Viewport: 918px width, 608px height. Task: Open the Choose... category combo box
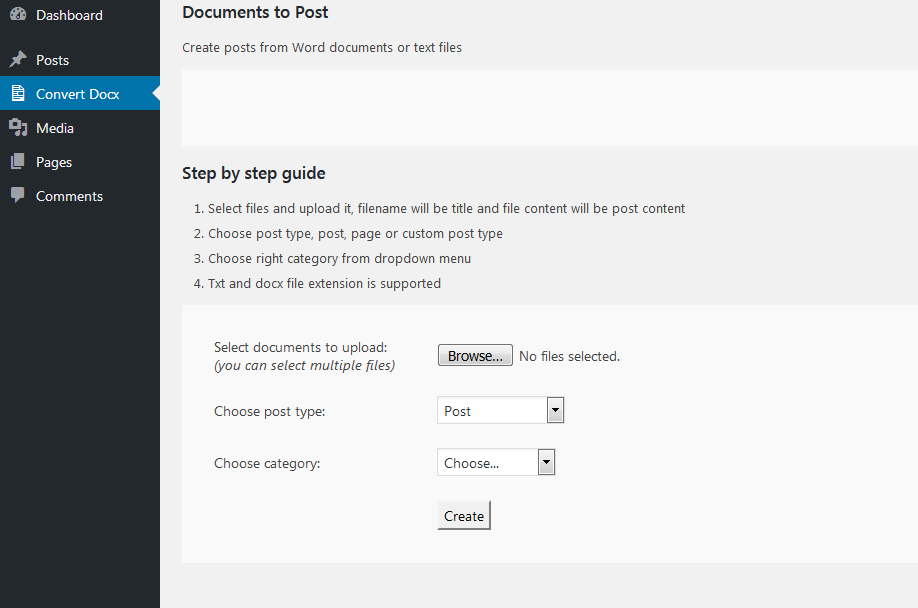496,462
